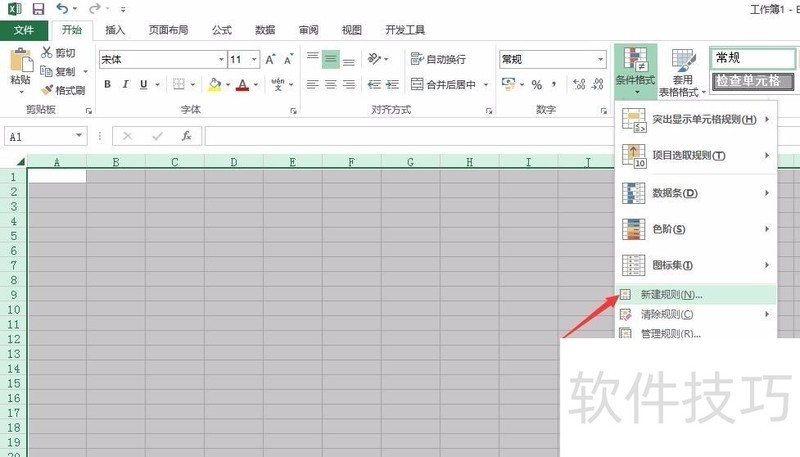This screenshot has width=800, height=457.
Task: Click the 条件格式 conditional formatting button
Action: coord(635,71)
